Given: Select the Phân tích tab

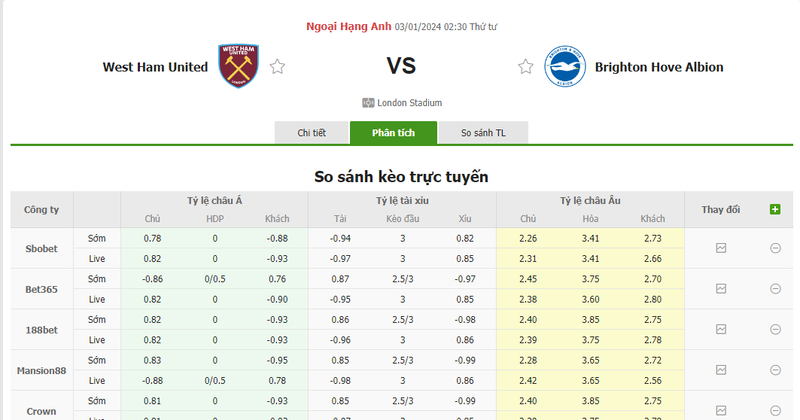Looking at the screenshot, I should pyautogui.click(x=393, y=133).
